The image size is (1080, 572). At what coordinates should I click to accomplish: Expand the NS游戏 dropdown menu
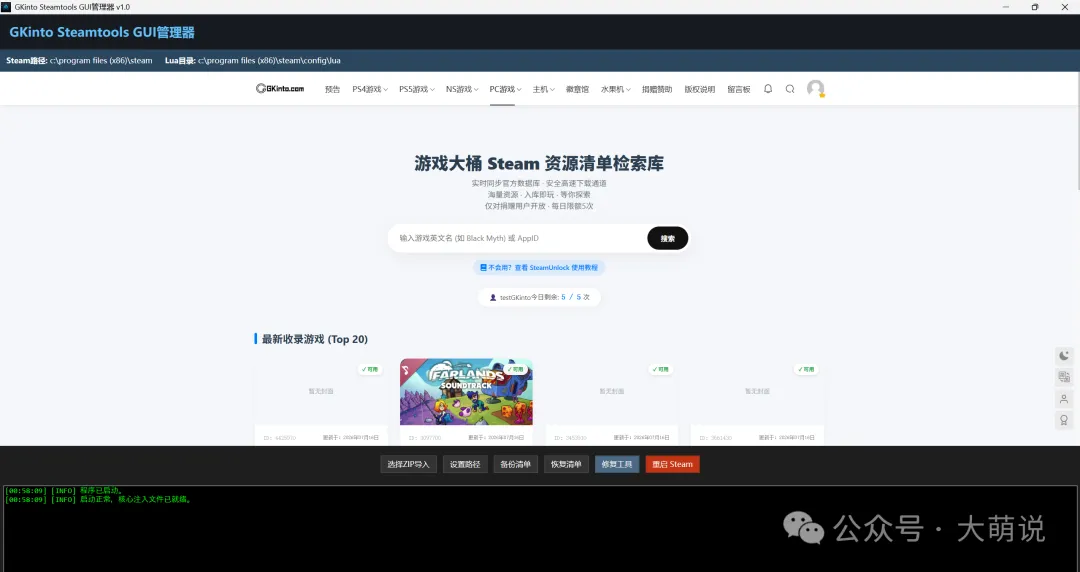461,90
